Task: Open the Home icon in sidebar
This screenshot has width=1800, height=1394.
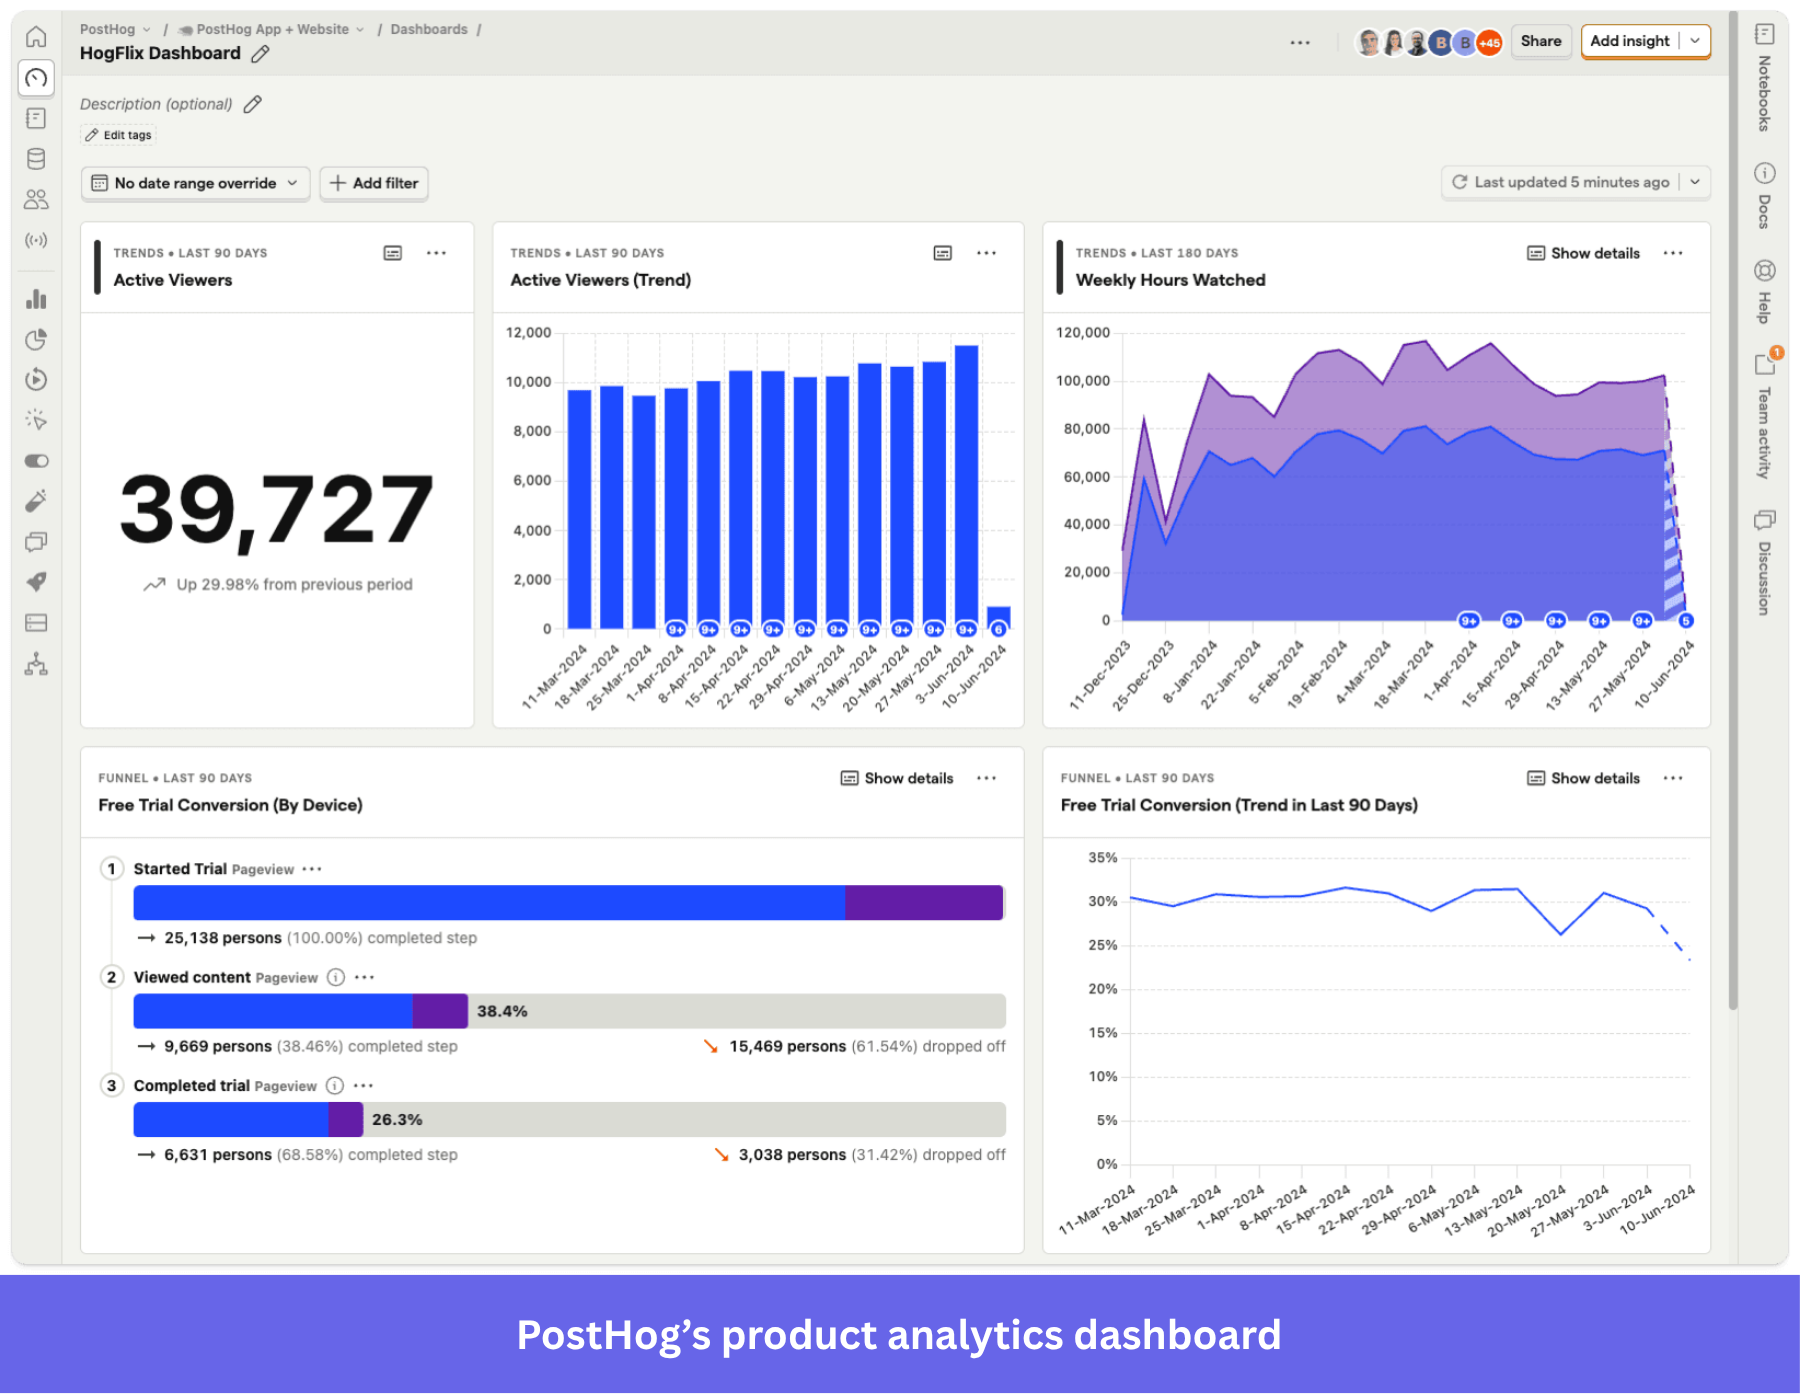Action: 36,37
